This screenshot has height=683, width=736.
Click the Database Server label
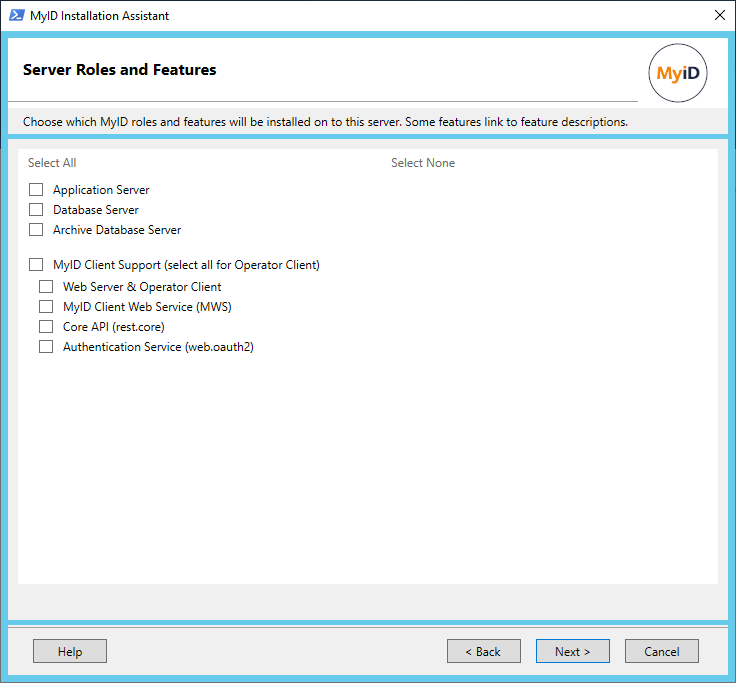click(96, 210)
